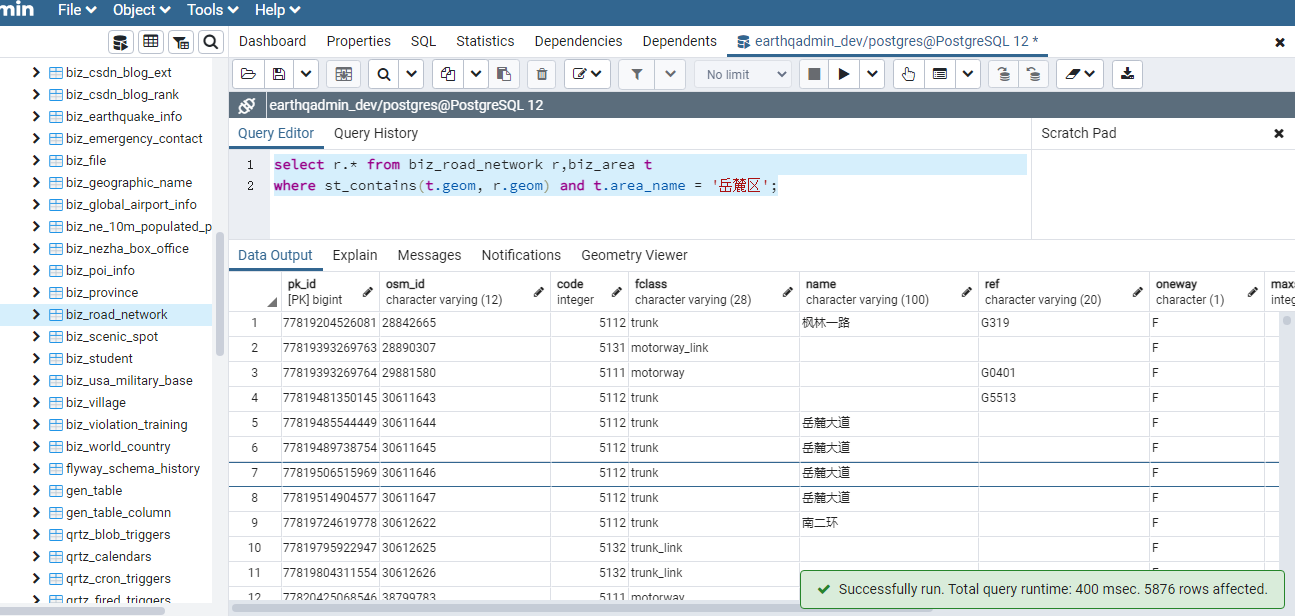The image size is (1295, 616).
Task: Open the Tools menu
Action: coord(212,10)
